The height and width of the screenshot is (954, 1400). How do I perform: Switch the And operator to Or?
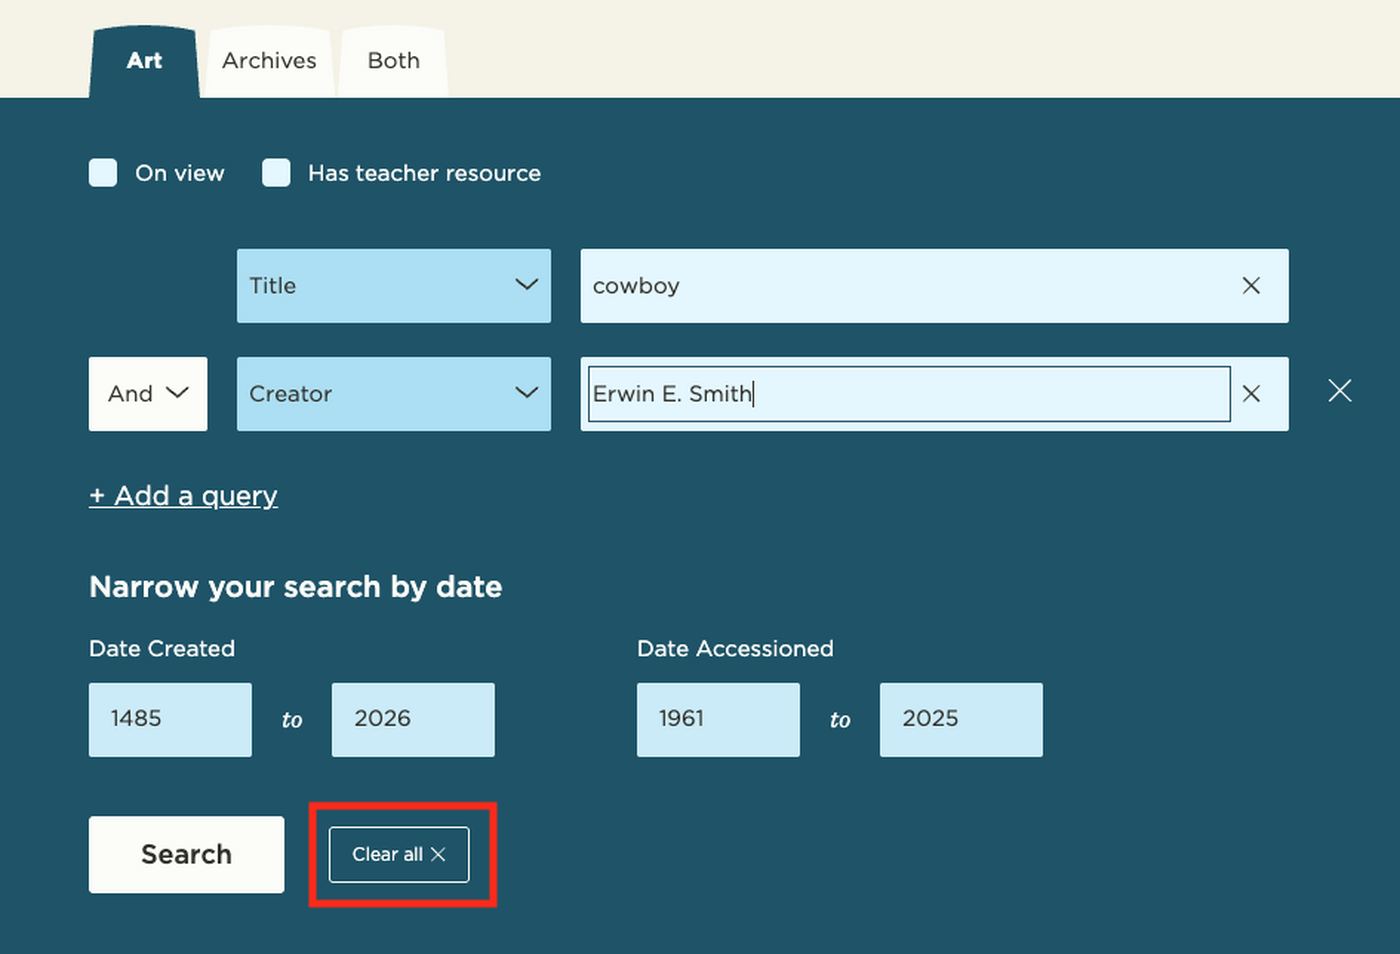[x=148, y=393]
